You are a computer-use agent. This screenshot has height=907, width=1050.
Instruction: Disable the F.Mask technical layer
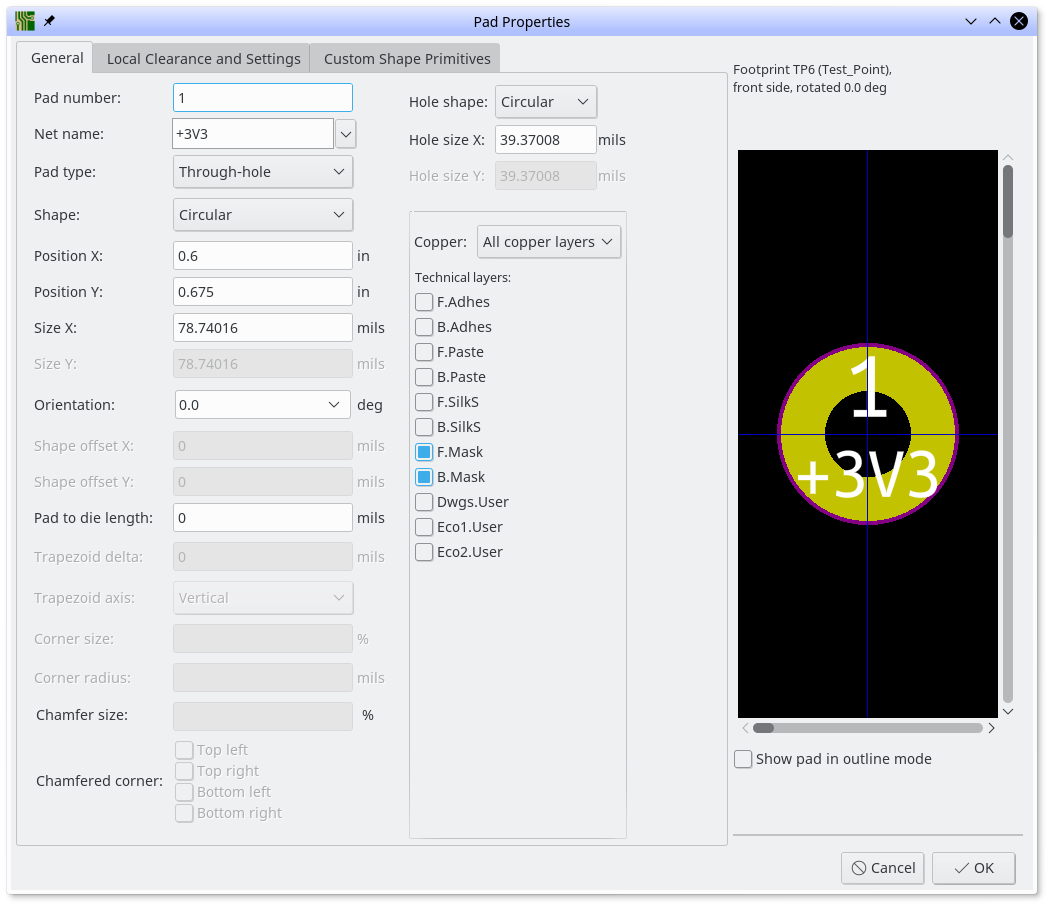[424, 452]
